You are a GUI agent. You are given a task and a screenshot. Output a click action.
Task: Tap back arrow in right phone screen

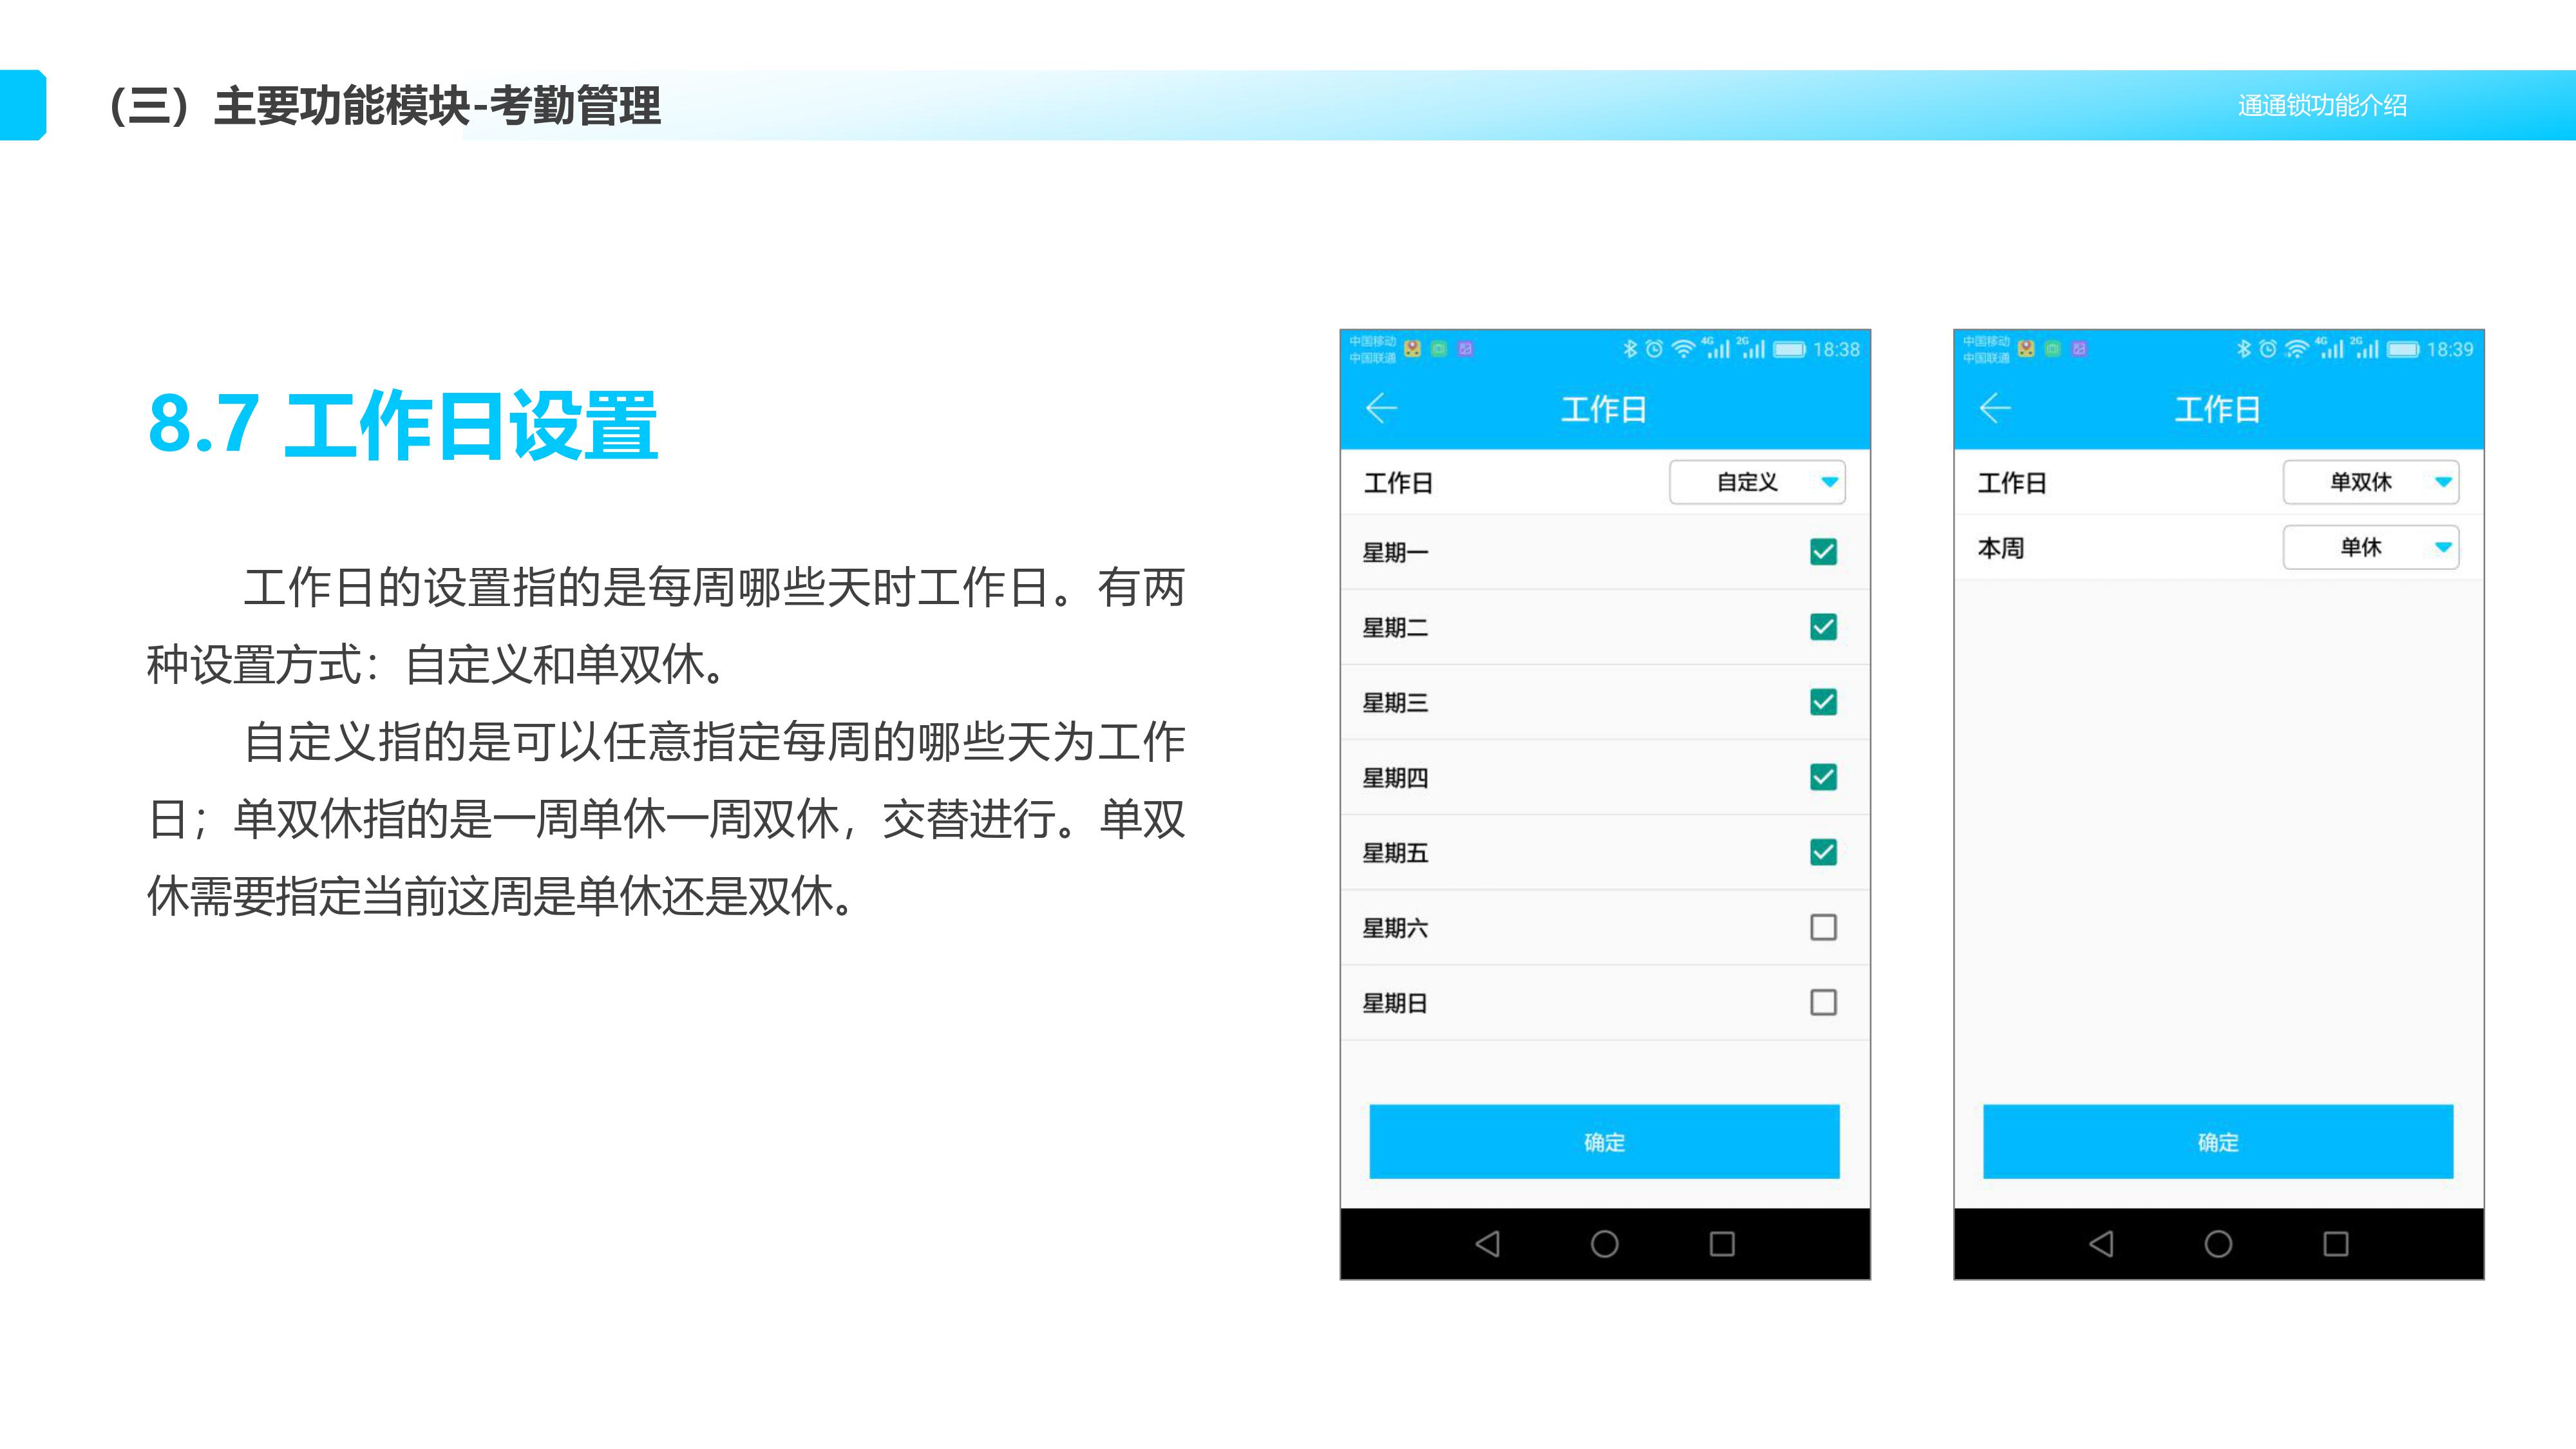(1994, 408)
